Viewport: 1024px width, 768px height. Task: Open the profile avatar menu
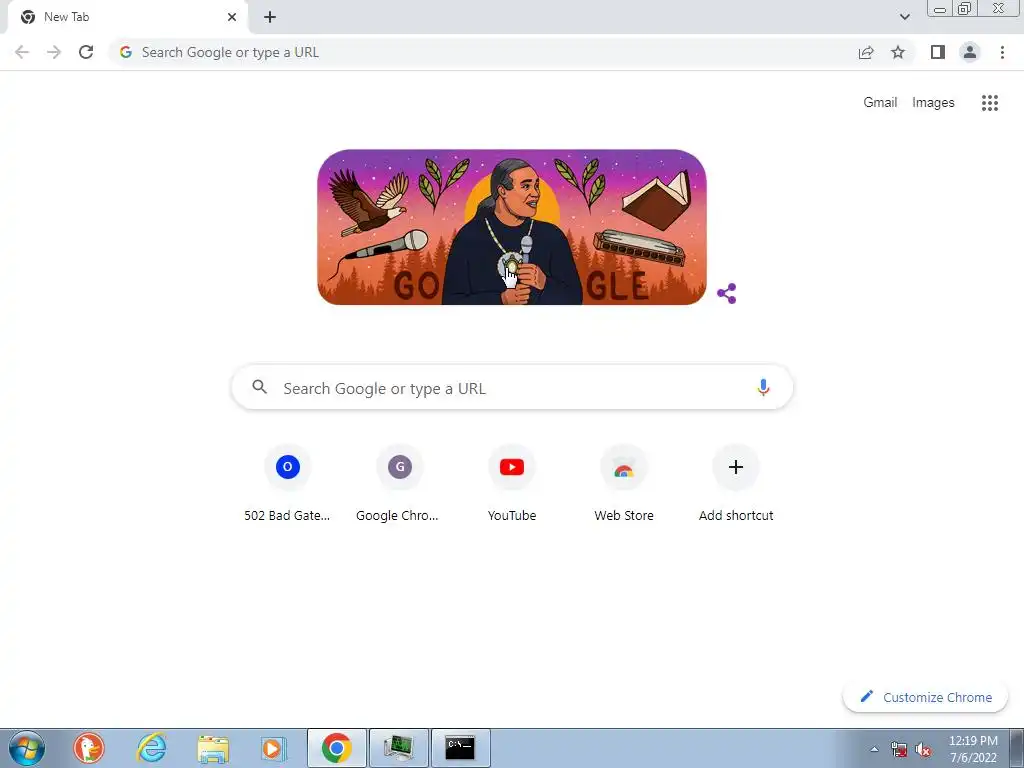(970, 52)
